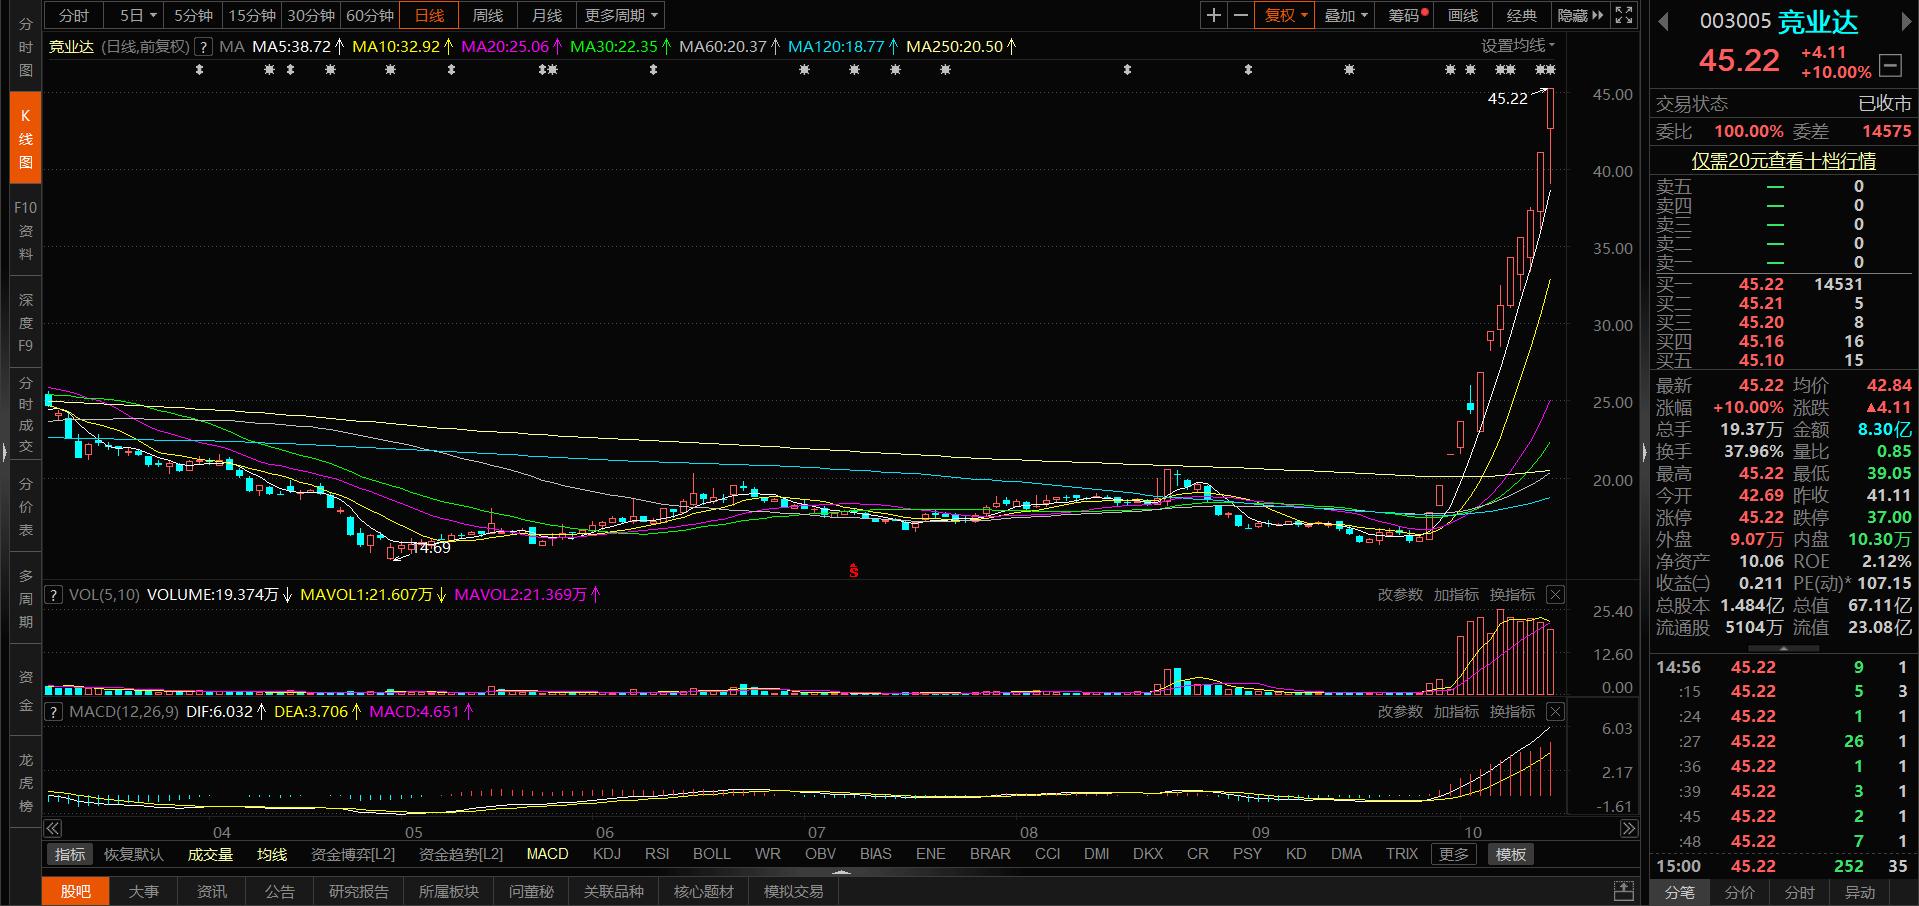The image size is (1919, 906).
Task: Enter fullscreen chart mode
Action: (x=1624, y=15)
